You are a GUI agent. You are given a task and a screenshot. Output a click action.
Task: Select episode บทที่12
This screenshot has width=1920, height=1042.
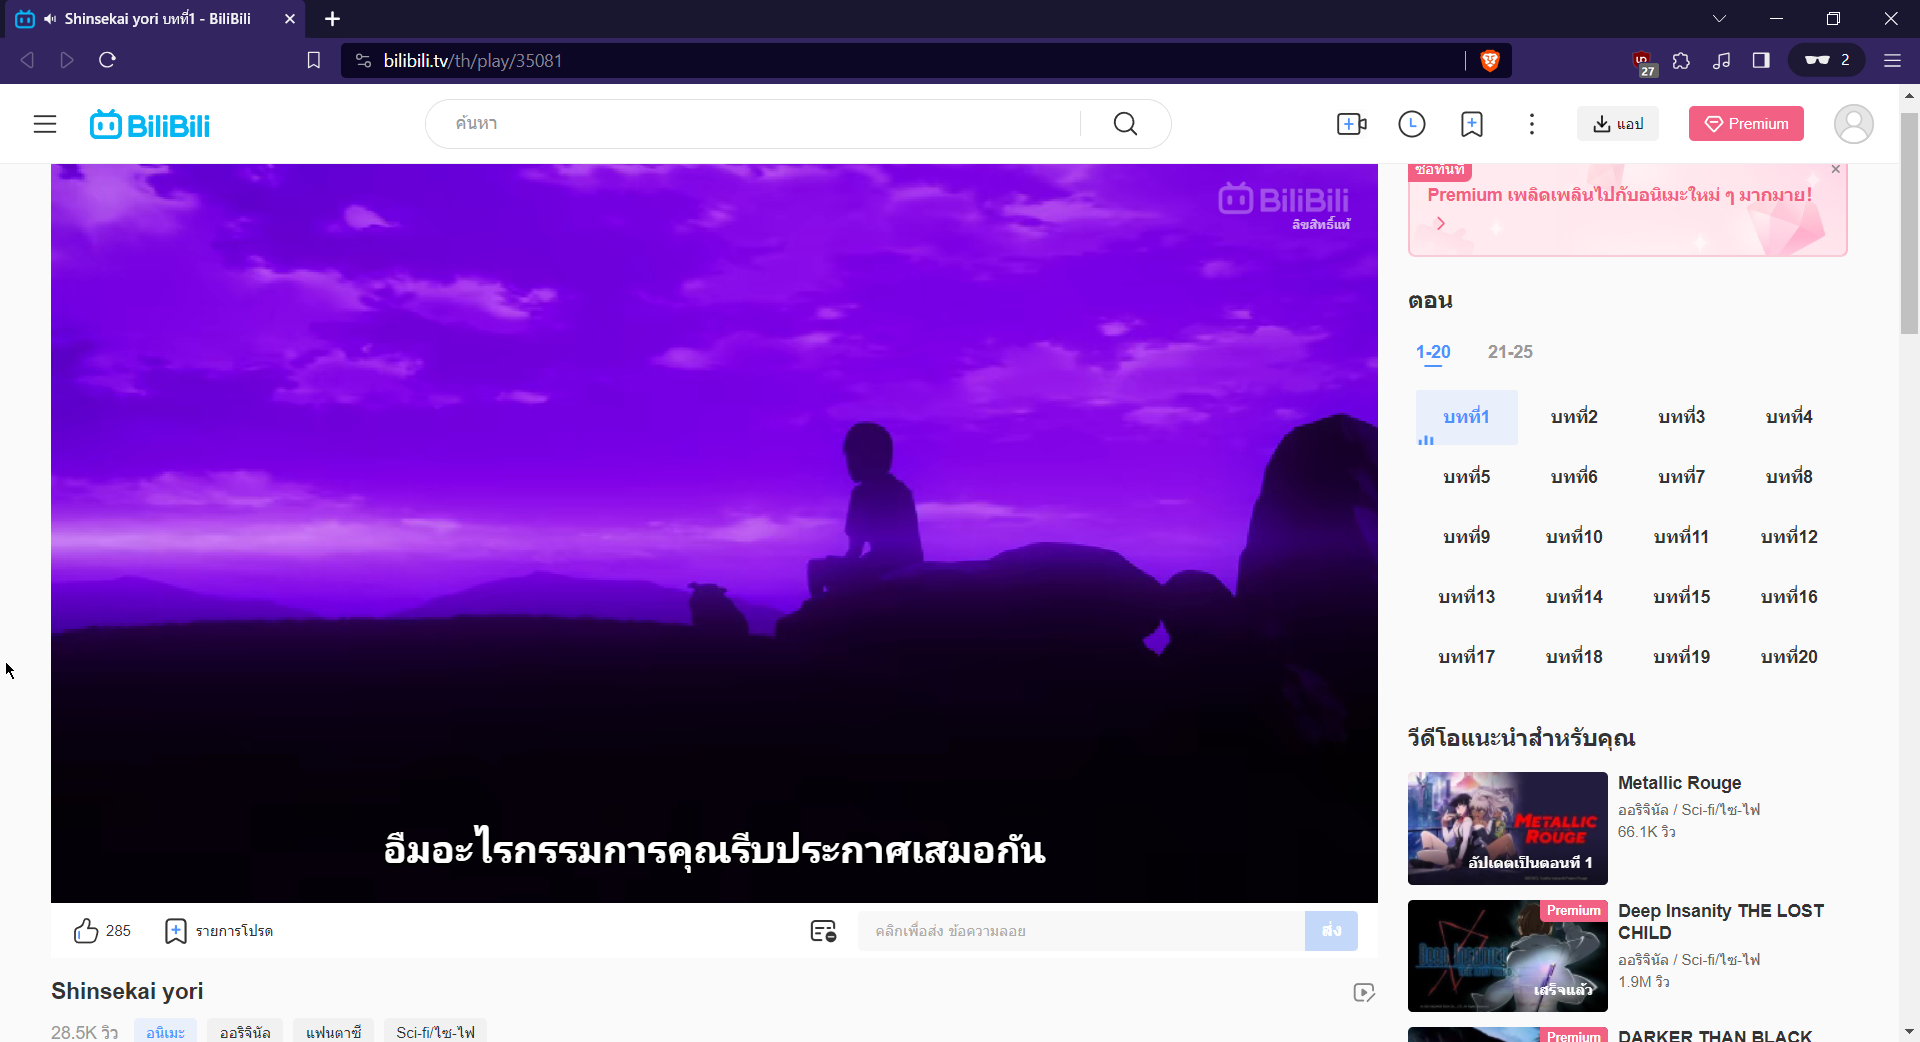click(1789, 537)
